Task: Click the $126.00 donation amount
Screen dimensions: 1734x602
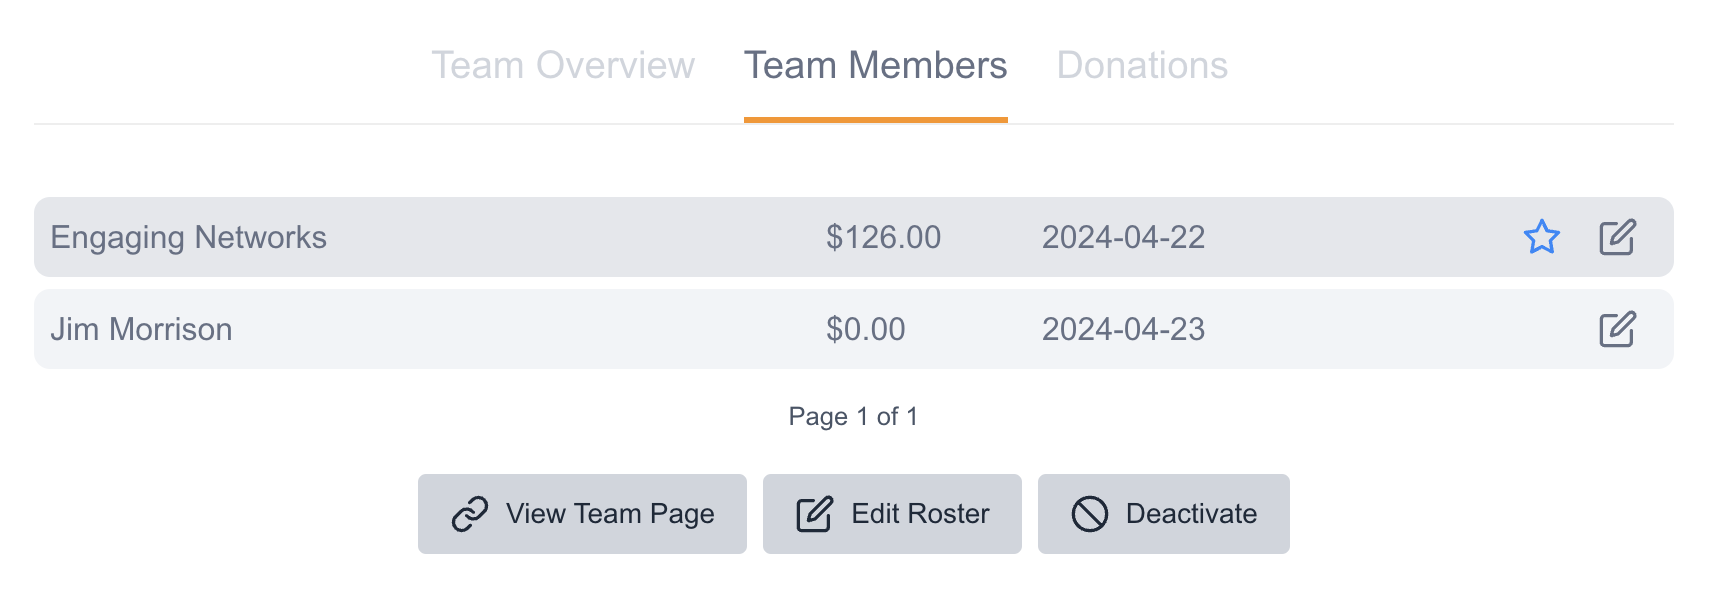Action: [883, 237]
